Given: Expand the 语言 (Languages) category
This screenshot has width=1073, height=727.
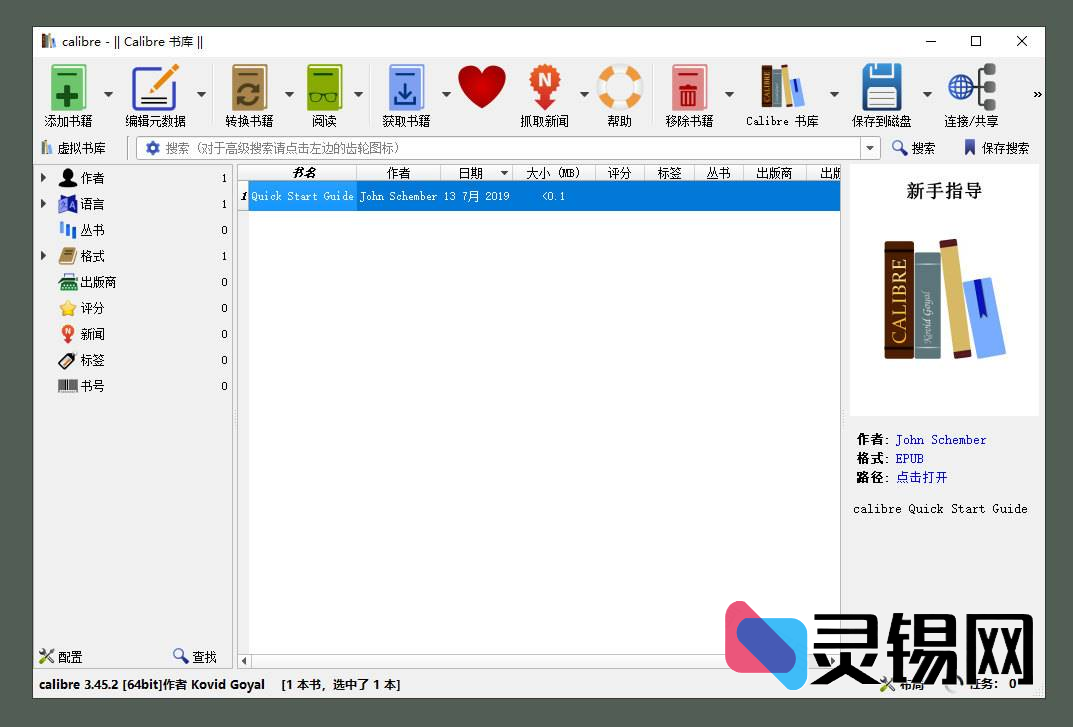Looking at the screenshot, I should pyautogui.click(x=42, y=203).
